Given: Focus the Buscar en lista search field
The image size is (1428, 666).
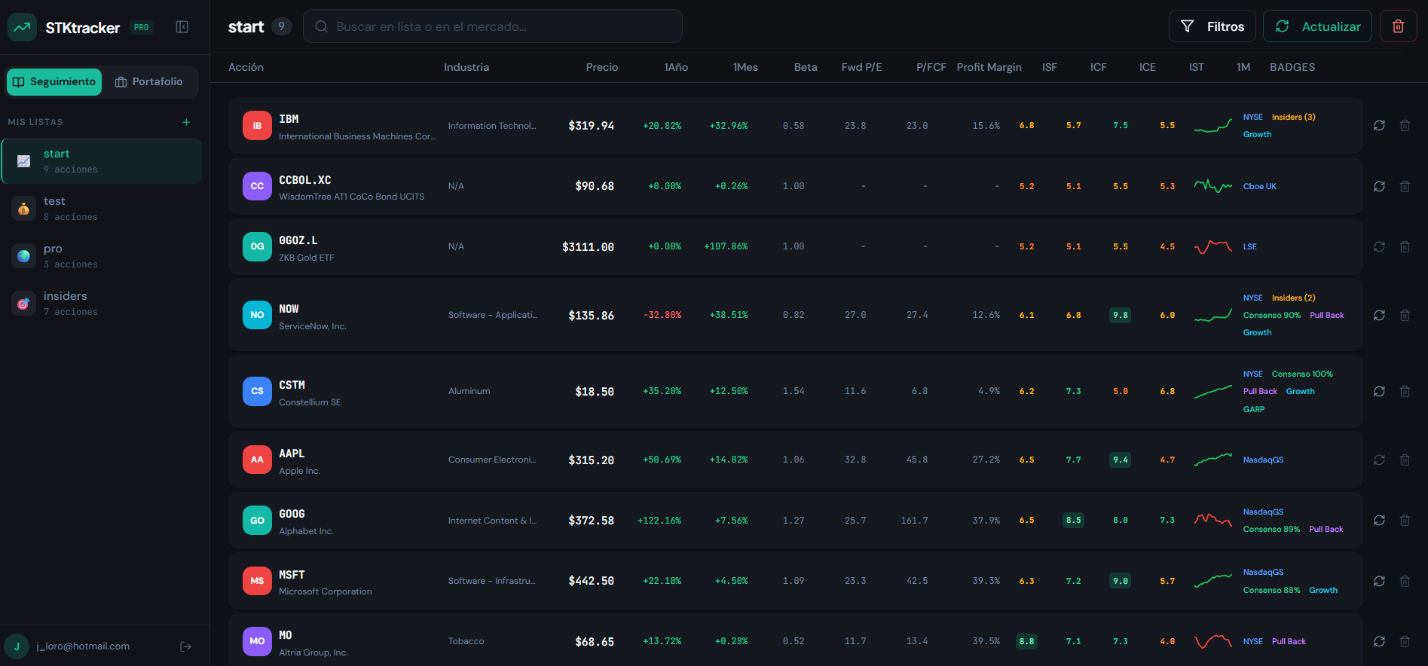Looking at the screenshot, I should click(493, 26).
